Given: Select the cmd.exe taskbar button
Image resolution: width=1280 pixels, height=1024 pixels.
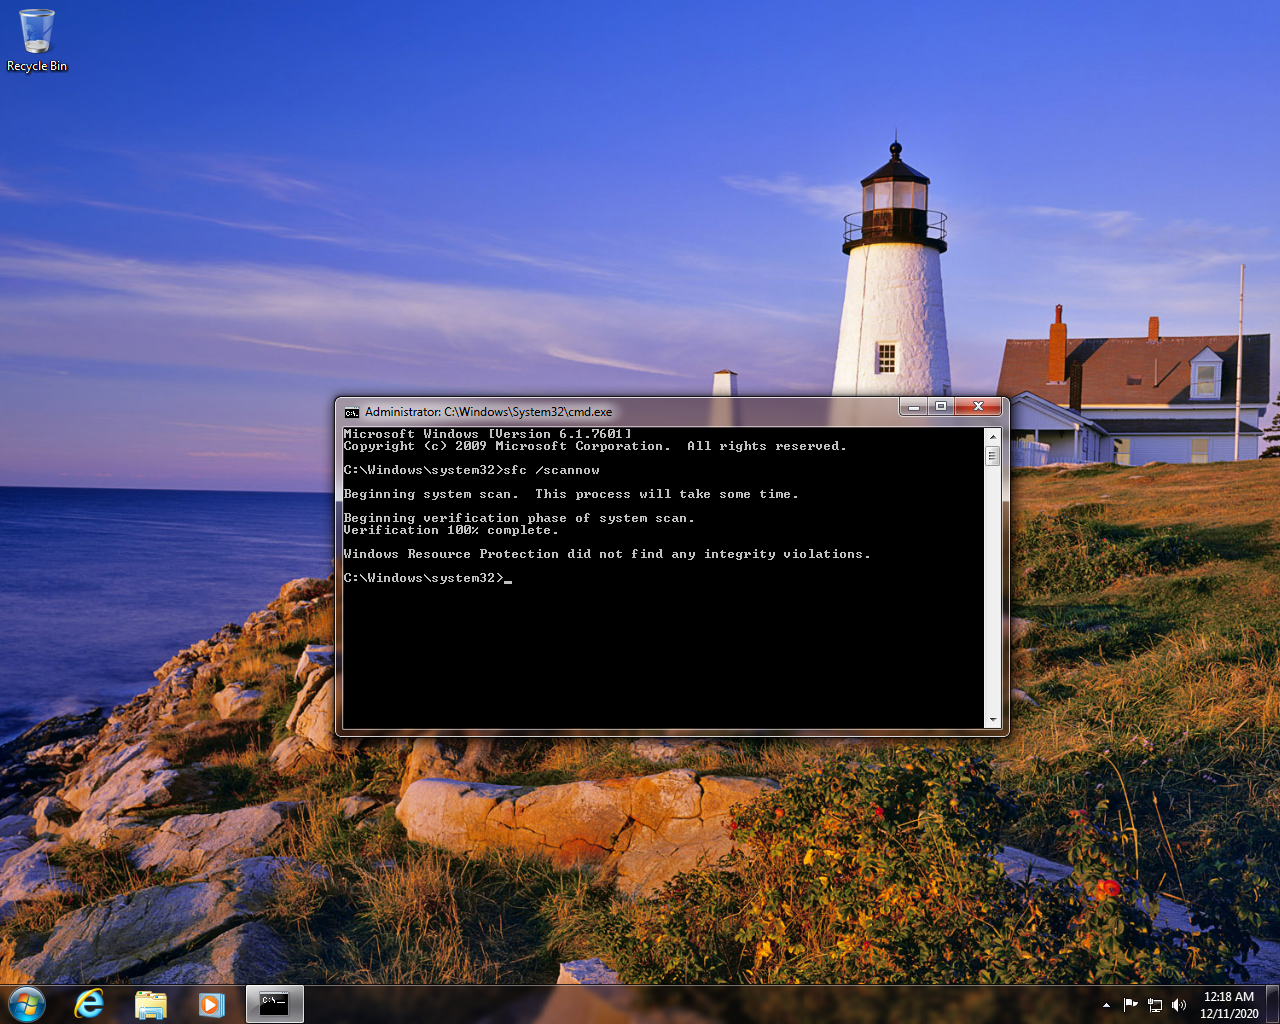Looking at the screenshot, I should pos(274,1004).
